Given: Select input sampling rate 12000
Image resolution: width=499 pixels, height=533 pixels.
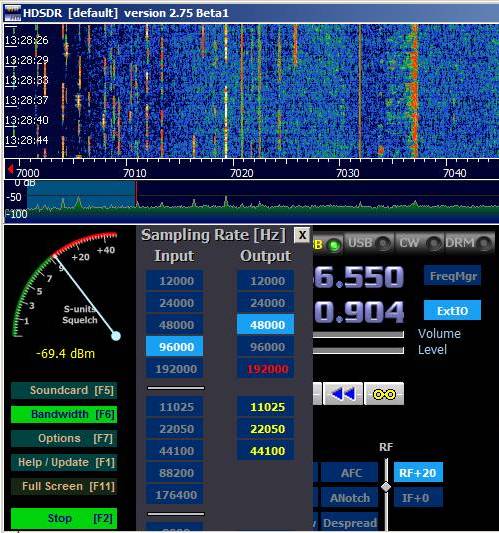Looking at the screenshot, I should pos(175,281).
